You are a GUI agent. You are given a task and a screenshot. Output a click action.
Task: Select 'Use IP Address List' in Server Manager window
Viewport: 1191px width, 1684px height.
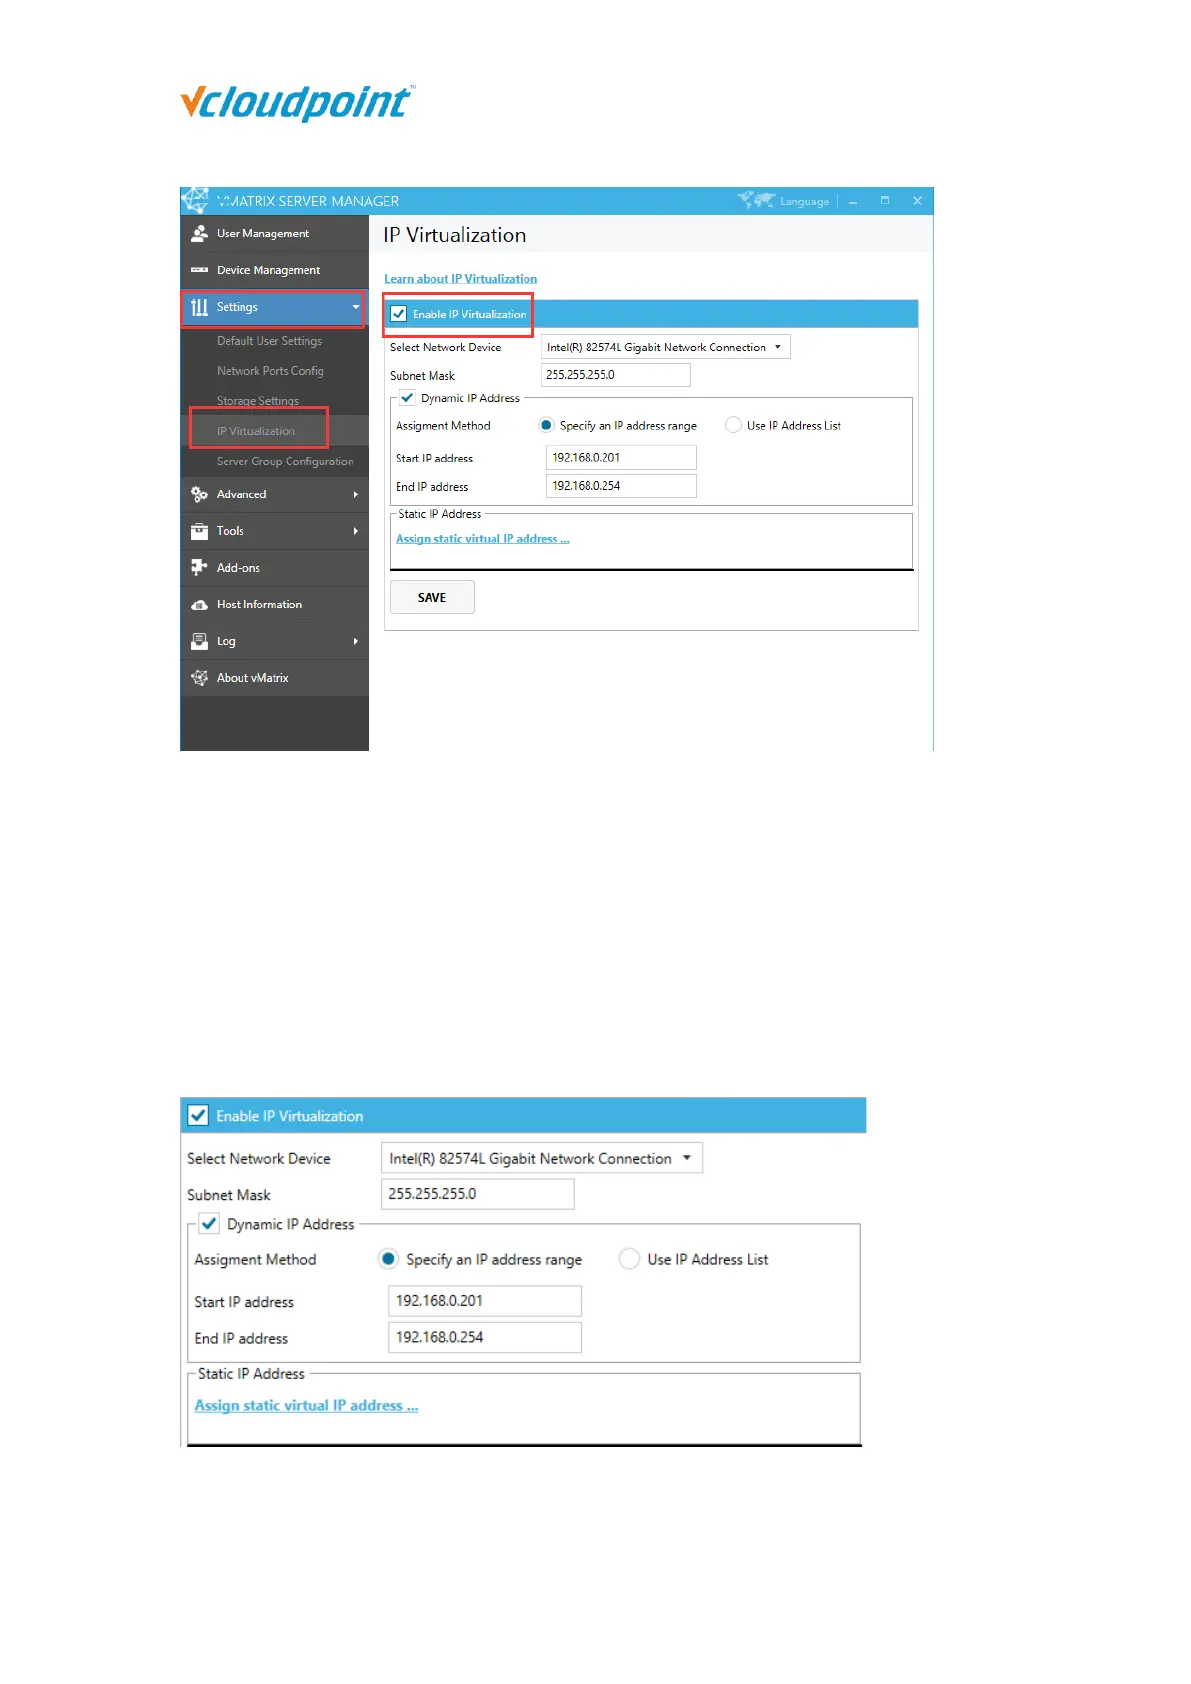point(733,425)
